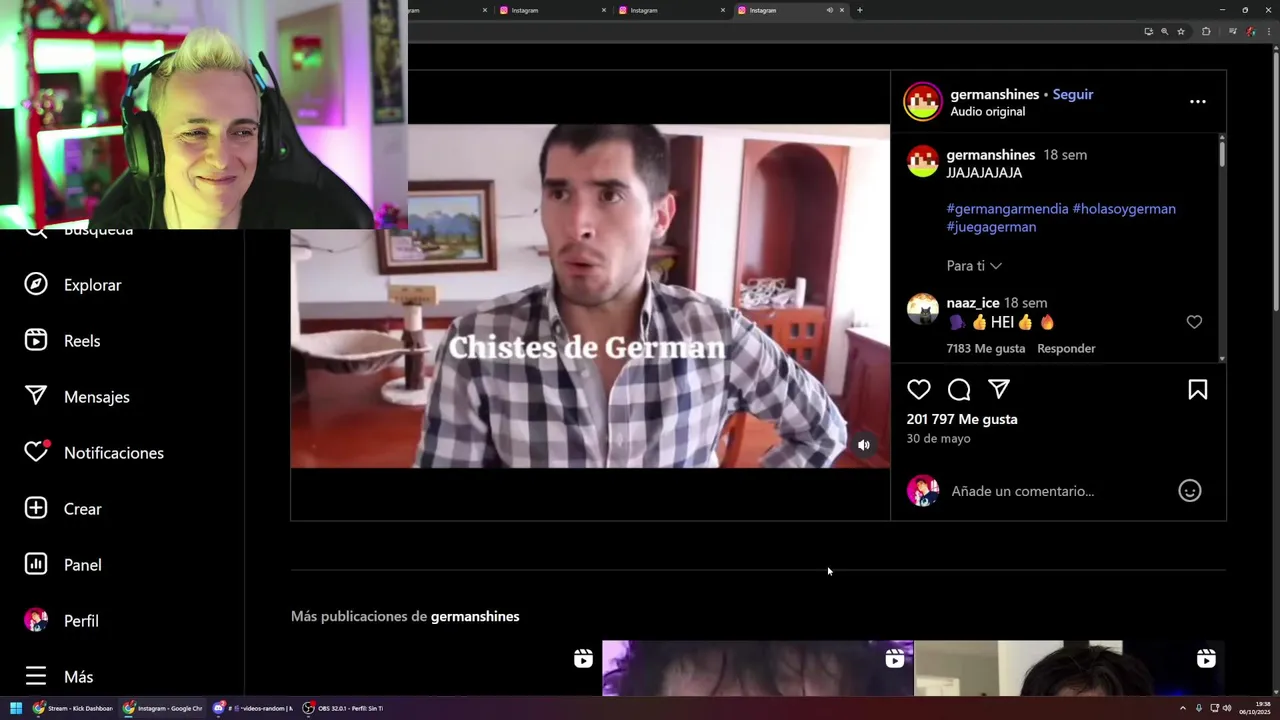
Task: Click the '30 de mayo' post date
Action: point(938,439)
